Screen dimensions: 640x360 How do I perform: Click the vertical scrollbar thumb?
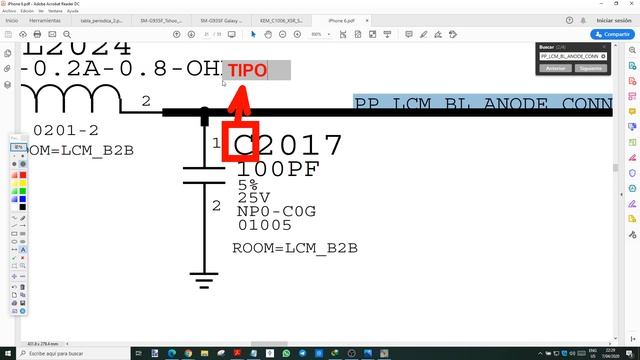(616, 168)
